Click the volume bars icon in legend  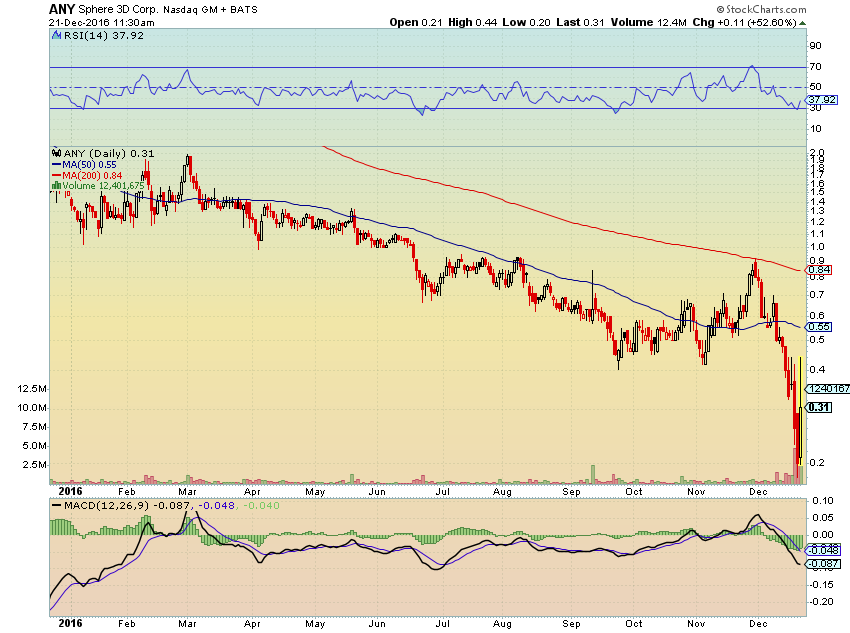(56, 186)
